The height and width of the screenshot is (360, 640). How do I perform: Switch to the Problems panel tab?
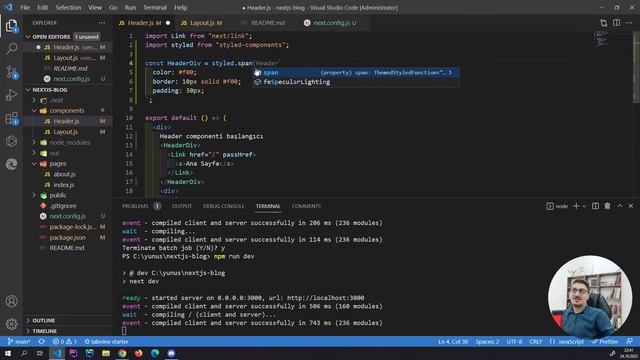click(141, 206)
